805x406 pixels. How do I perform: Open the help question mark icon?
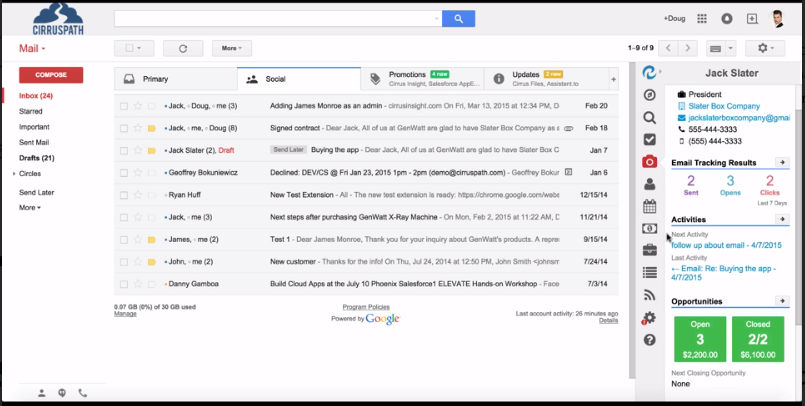[x=649, y=340]
